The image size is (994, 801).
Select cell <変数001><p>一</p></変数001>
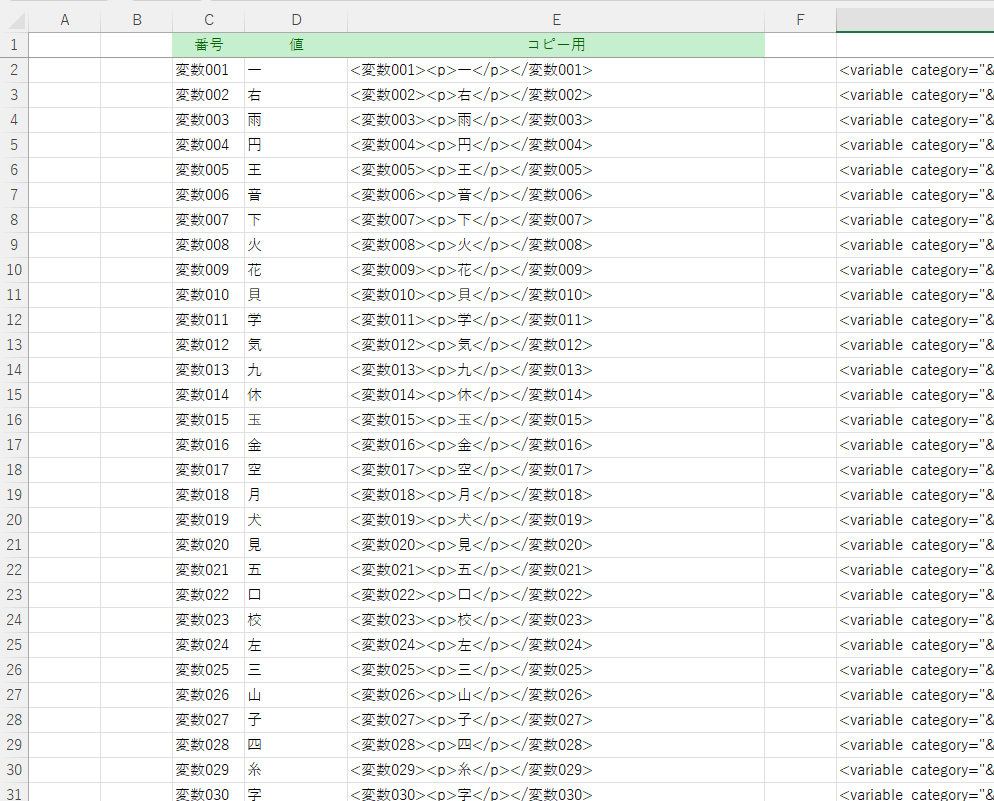coord(556,70)
